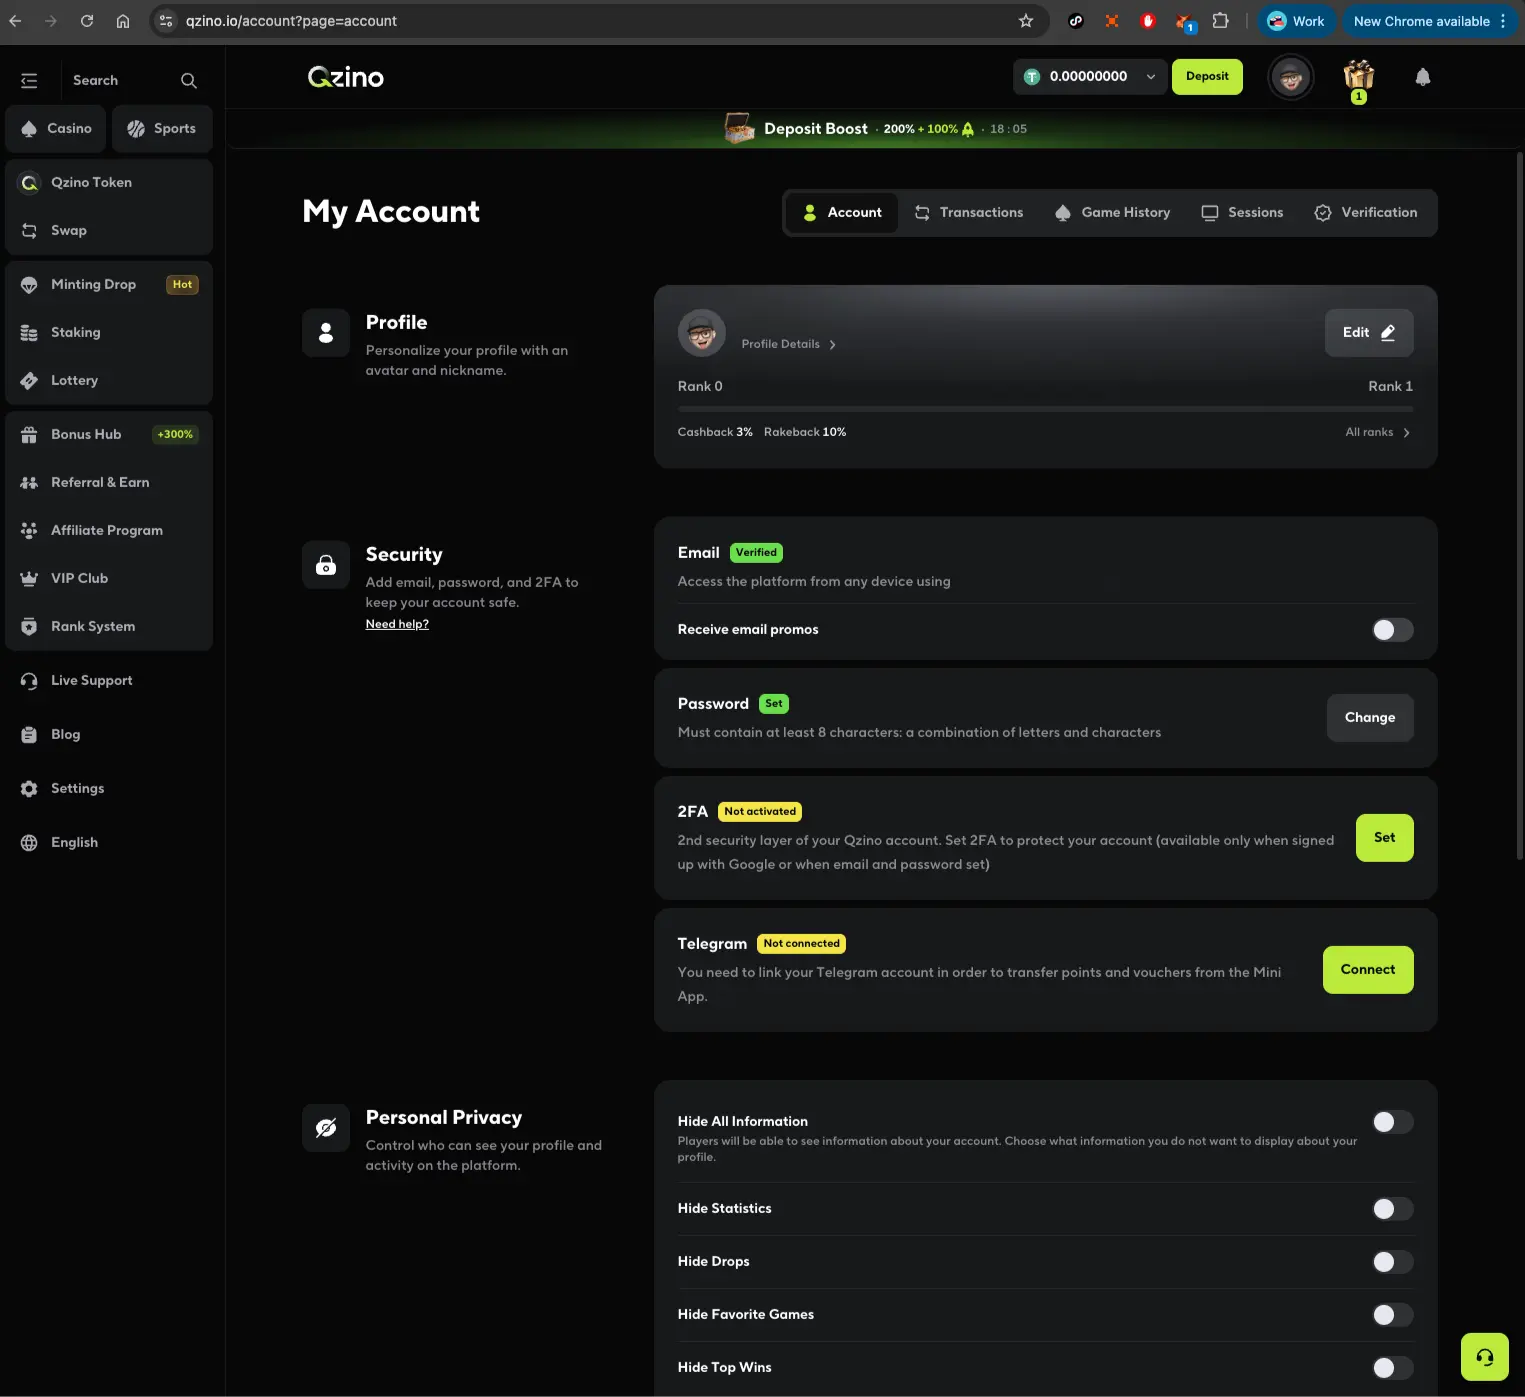
Task: Click the page vertical scrollbar
Action: (1519, 505)
